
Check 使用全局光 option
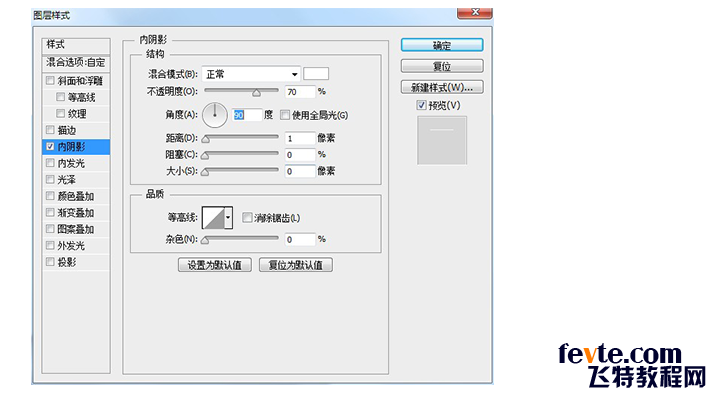pyautogui.click(x=285, y=115)
